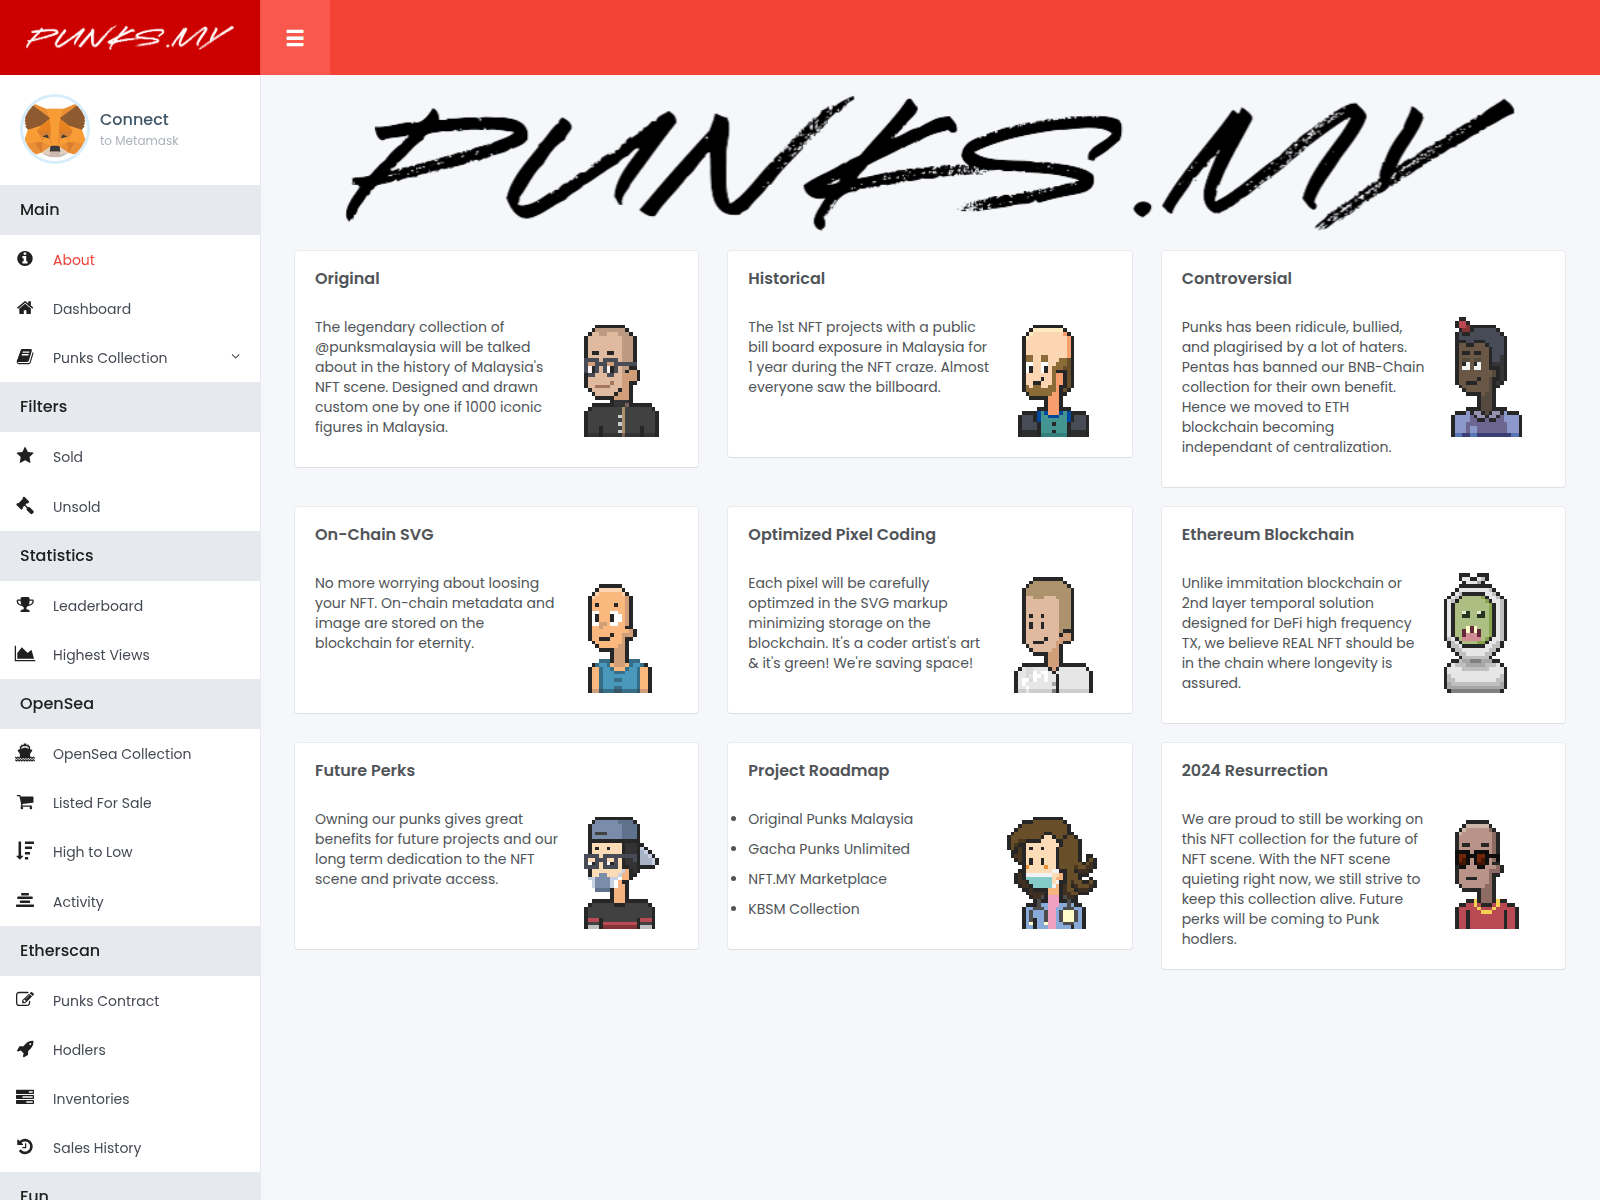
Task: Toggle the hamburger sidebar menu button
Action: coord(295,38)
